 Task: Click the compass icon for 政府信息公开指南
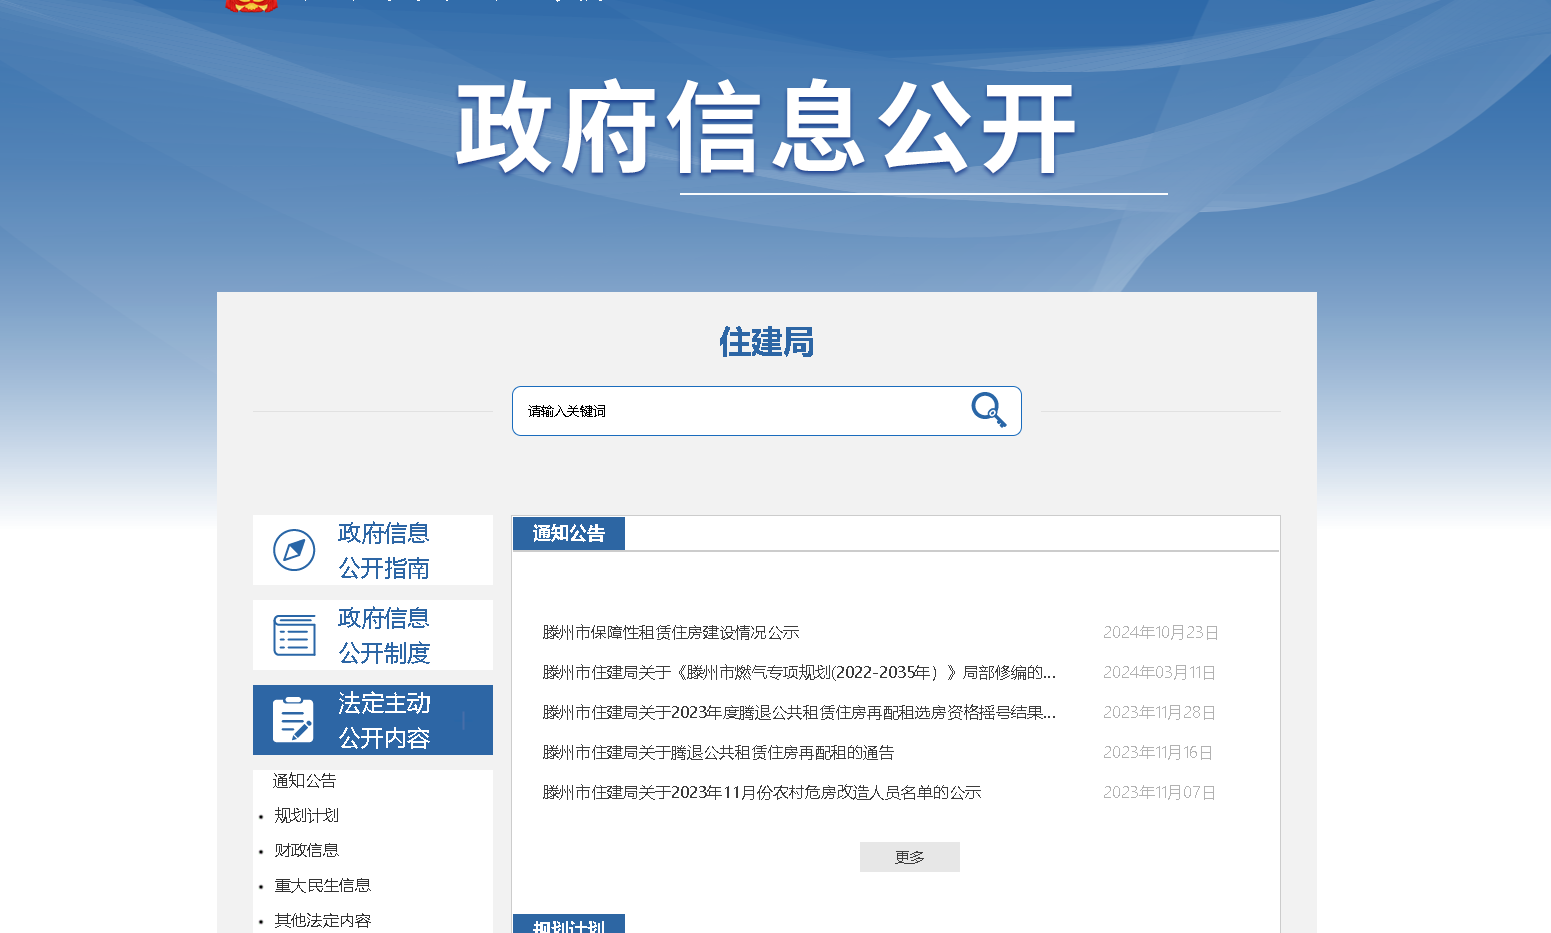tap(294, 550)
